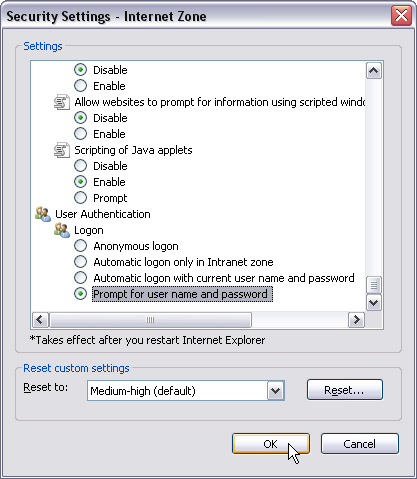Screen dimensions: 417x479
Task: Click the horizontal scrollbar thumb
Action: click(150, 320)
